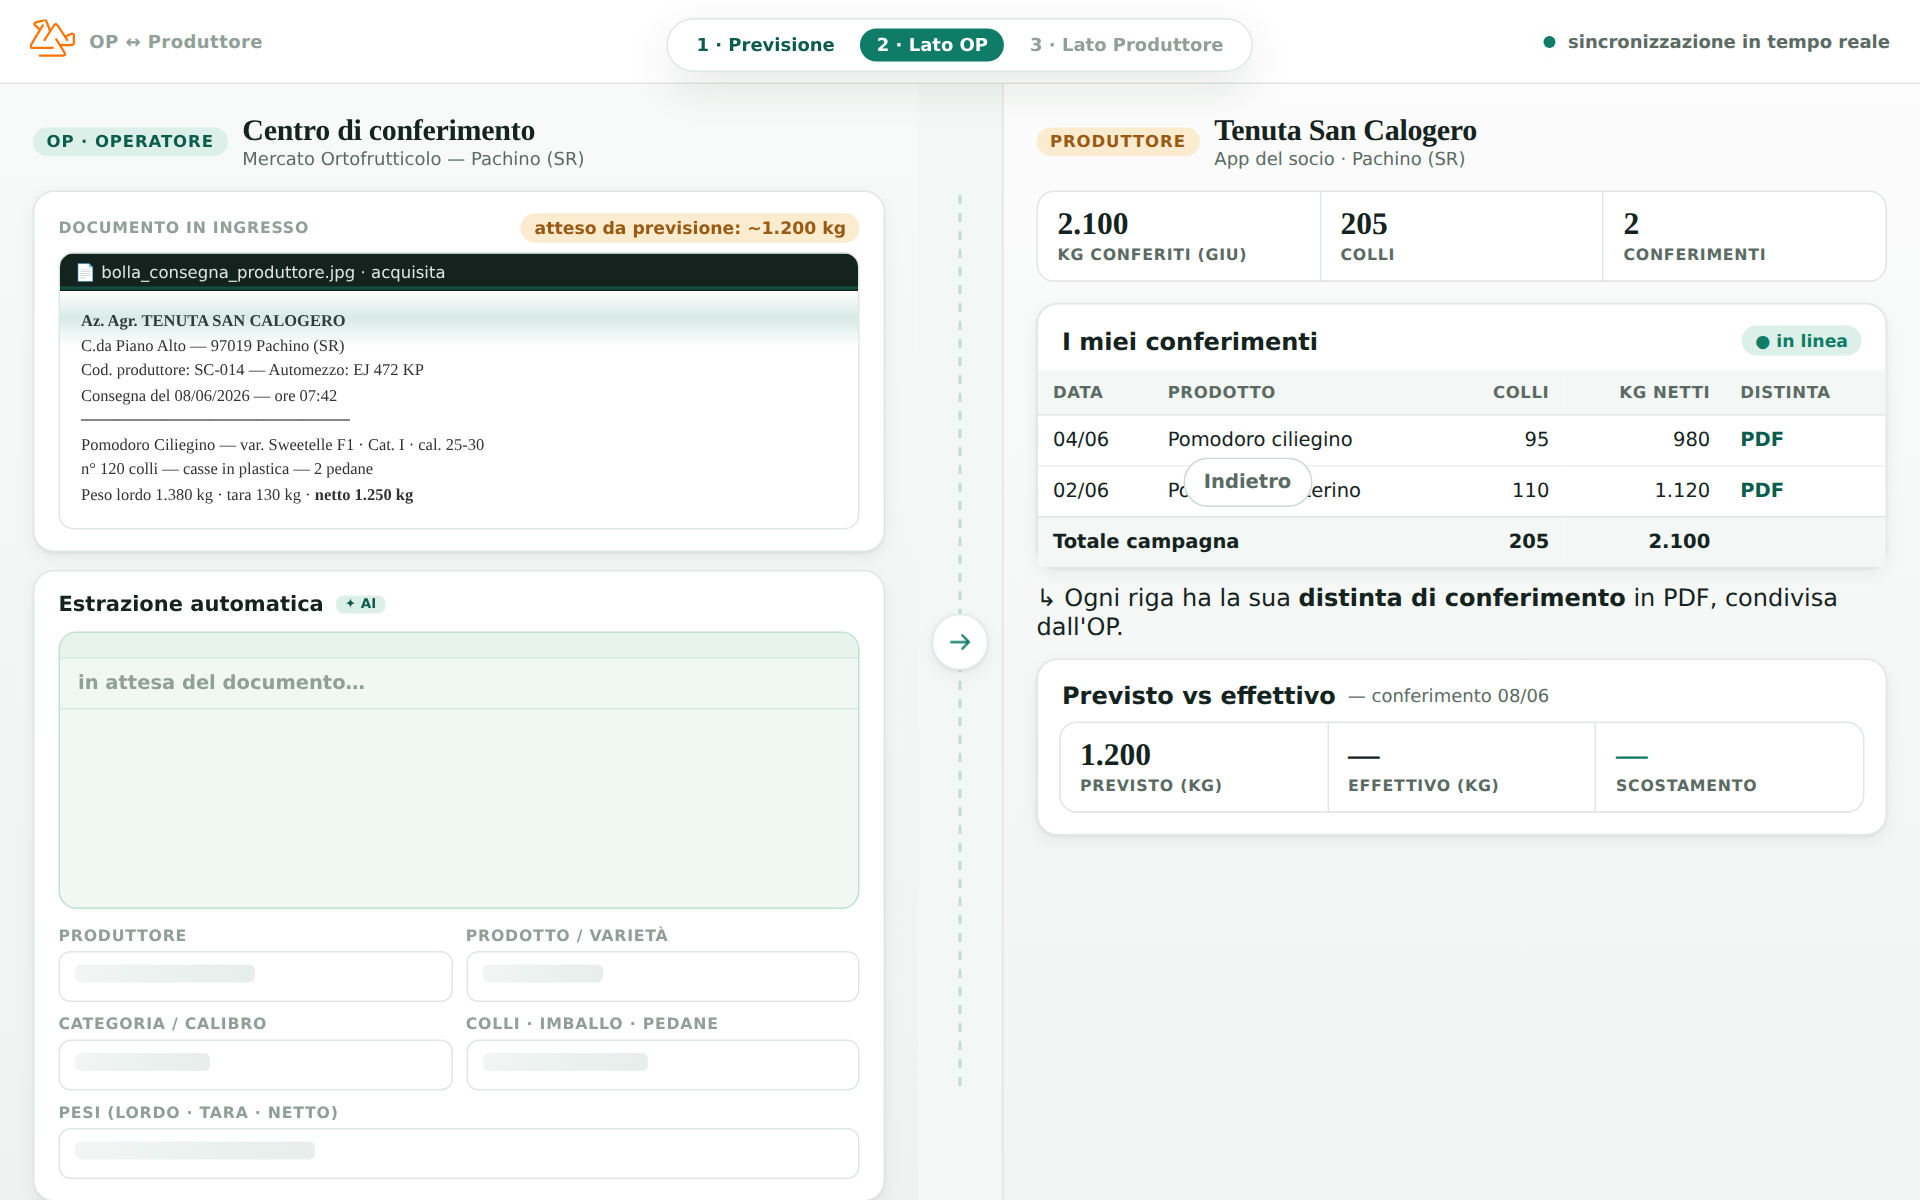Click the 'netto 1.250 kg' text on the bolla
The image size is (1920, 1200).
[x=364, y=495]
